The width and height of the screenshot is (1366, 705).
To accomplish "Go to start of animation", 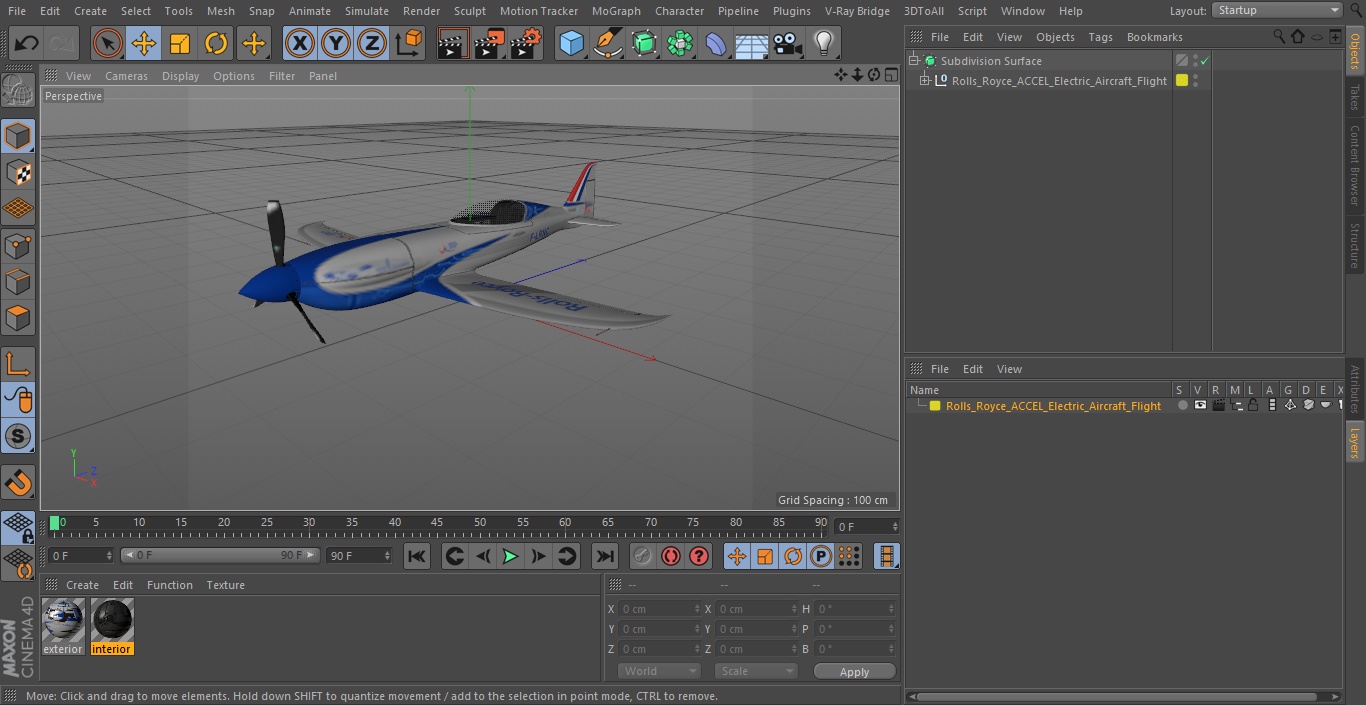I will point(417,557).
